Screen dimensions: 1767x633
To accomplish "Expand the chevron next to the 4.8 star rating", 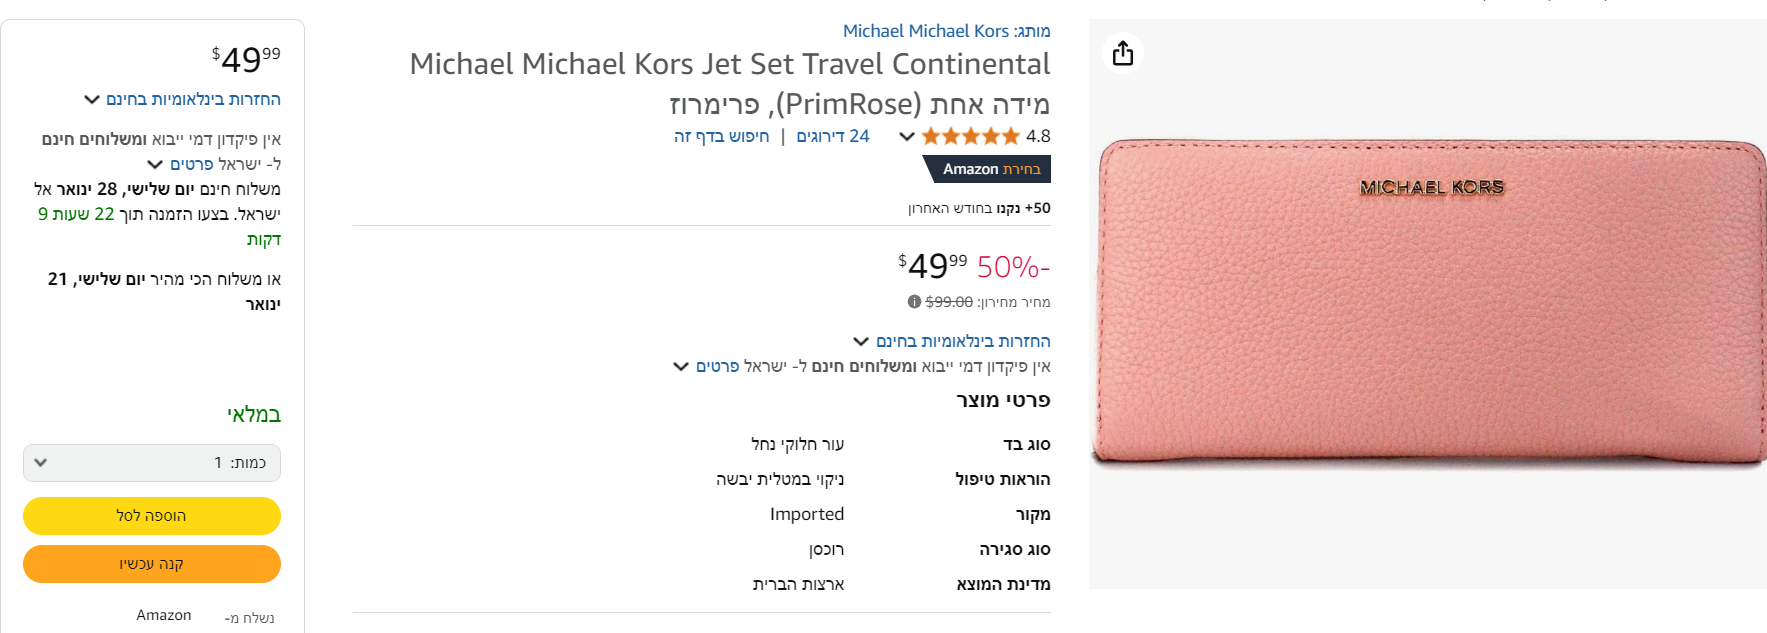I will (x=907, y=136).
